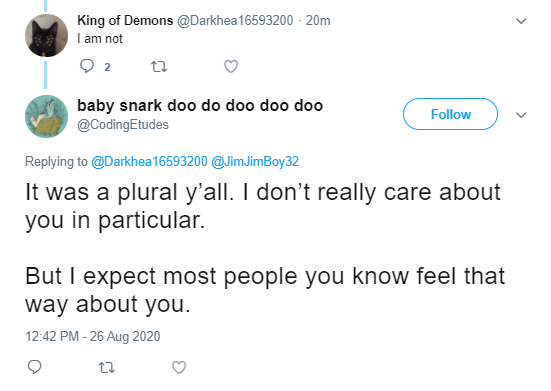Open King of Demons display name
This screenshot has height=391, width=551.
coord(125,20)
